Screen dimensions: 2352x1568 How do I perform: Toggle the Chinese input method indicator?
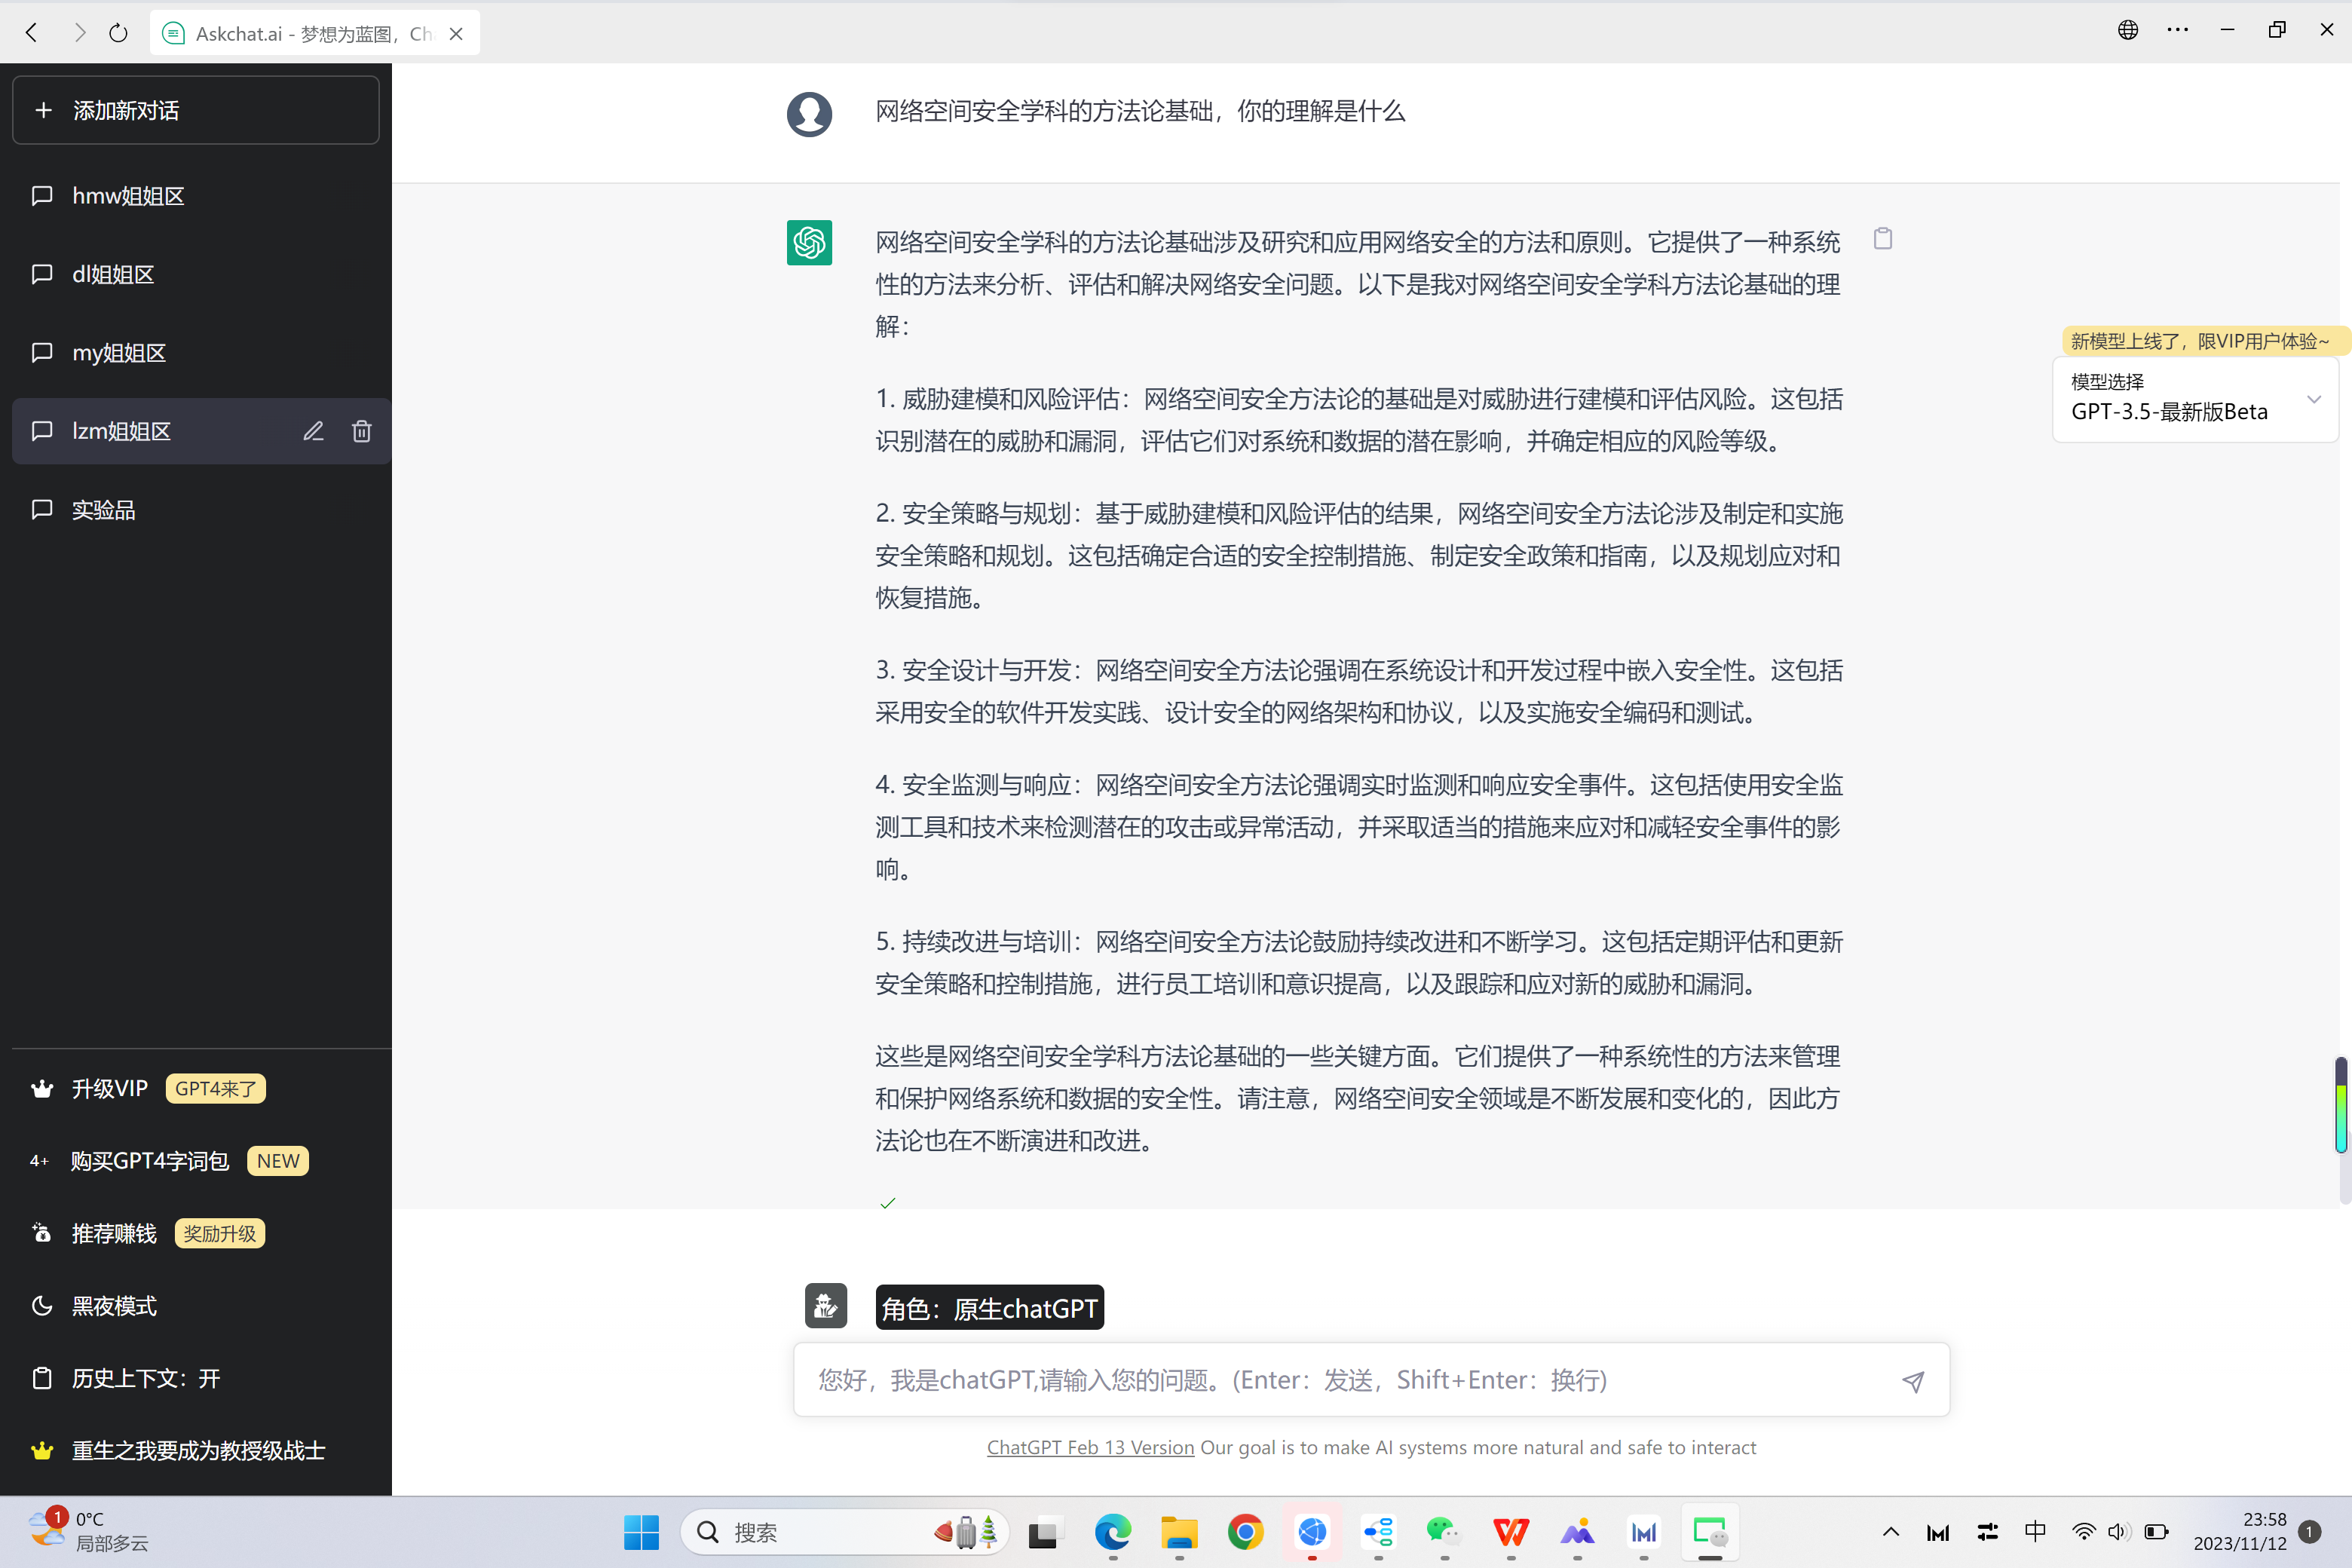2034,1531
